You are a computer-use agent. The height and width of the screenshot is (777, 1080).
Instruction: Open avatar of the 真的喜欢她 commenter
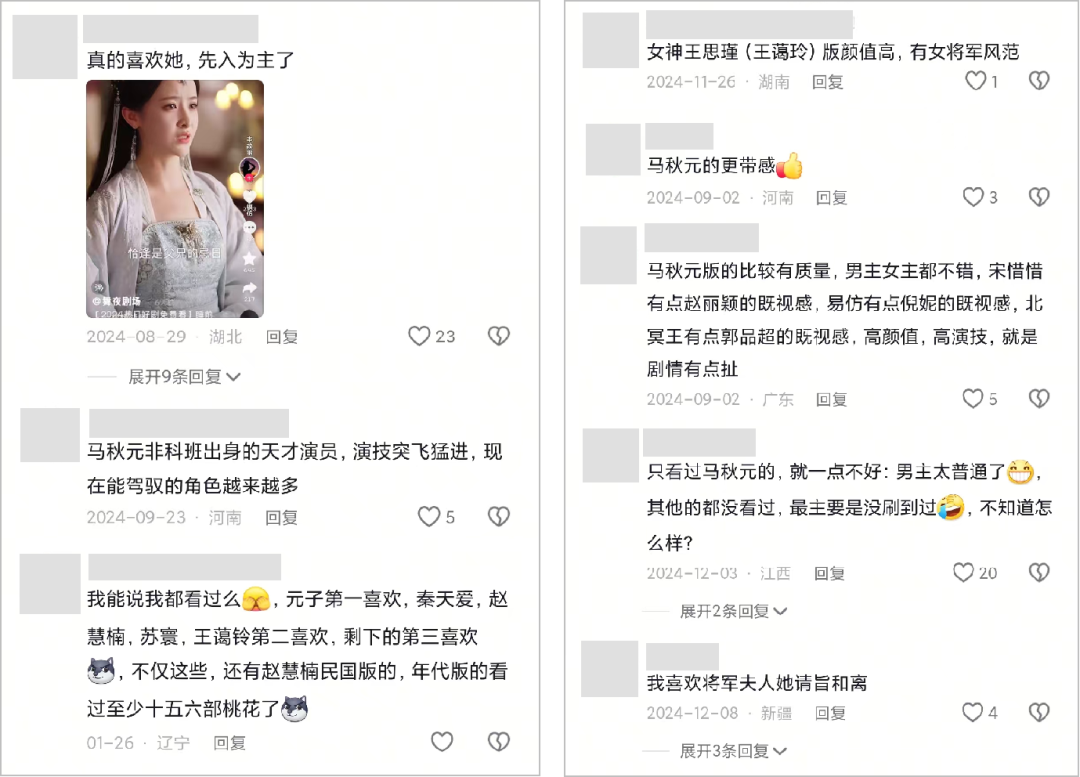(45, 47)
